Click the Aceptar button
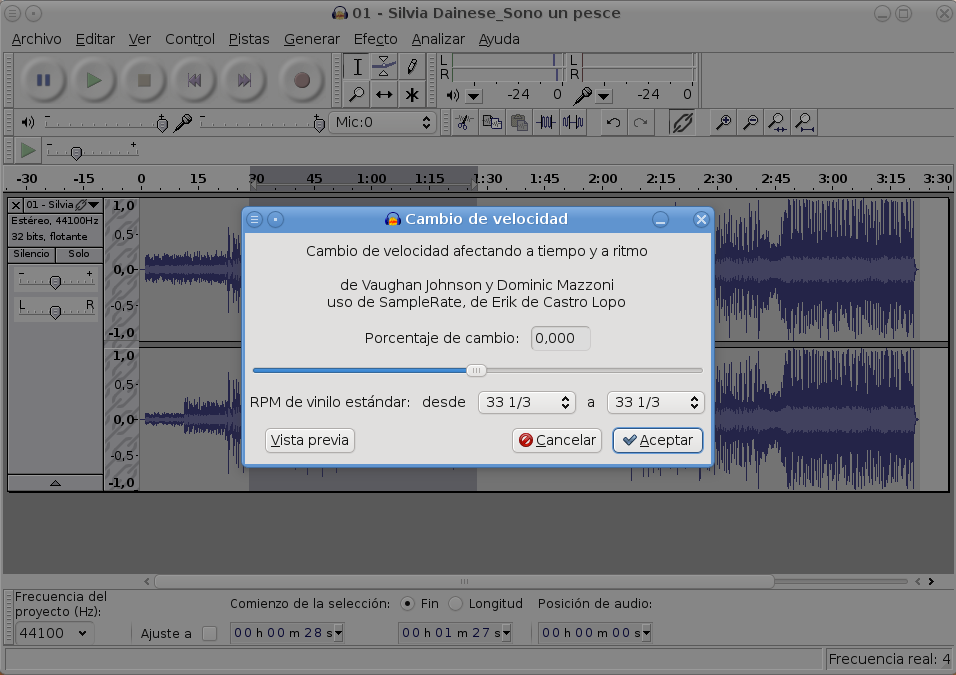The image size is (956, 675). [658, 440]
